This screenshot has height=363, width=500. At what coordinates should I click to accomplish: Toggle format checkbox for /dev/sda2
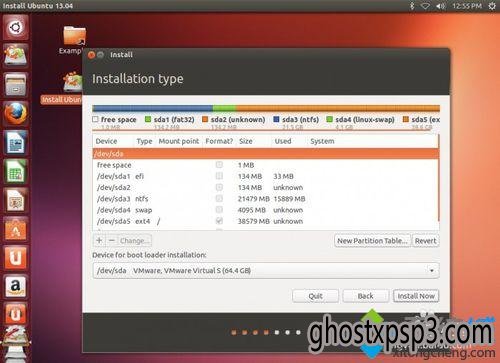(x=219, y=187)
